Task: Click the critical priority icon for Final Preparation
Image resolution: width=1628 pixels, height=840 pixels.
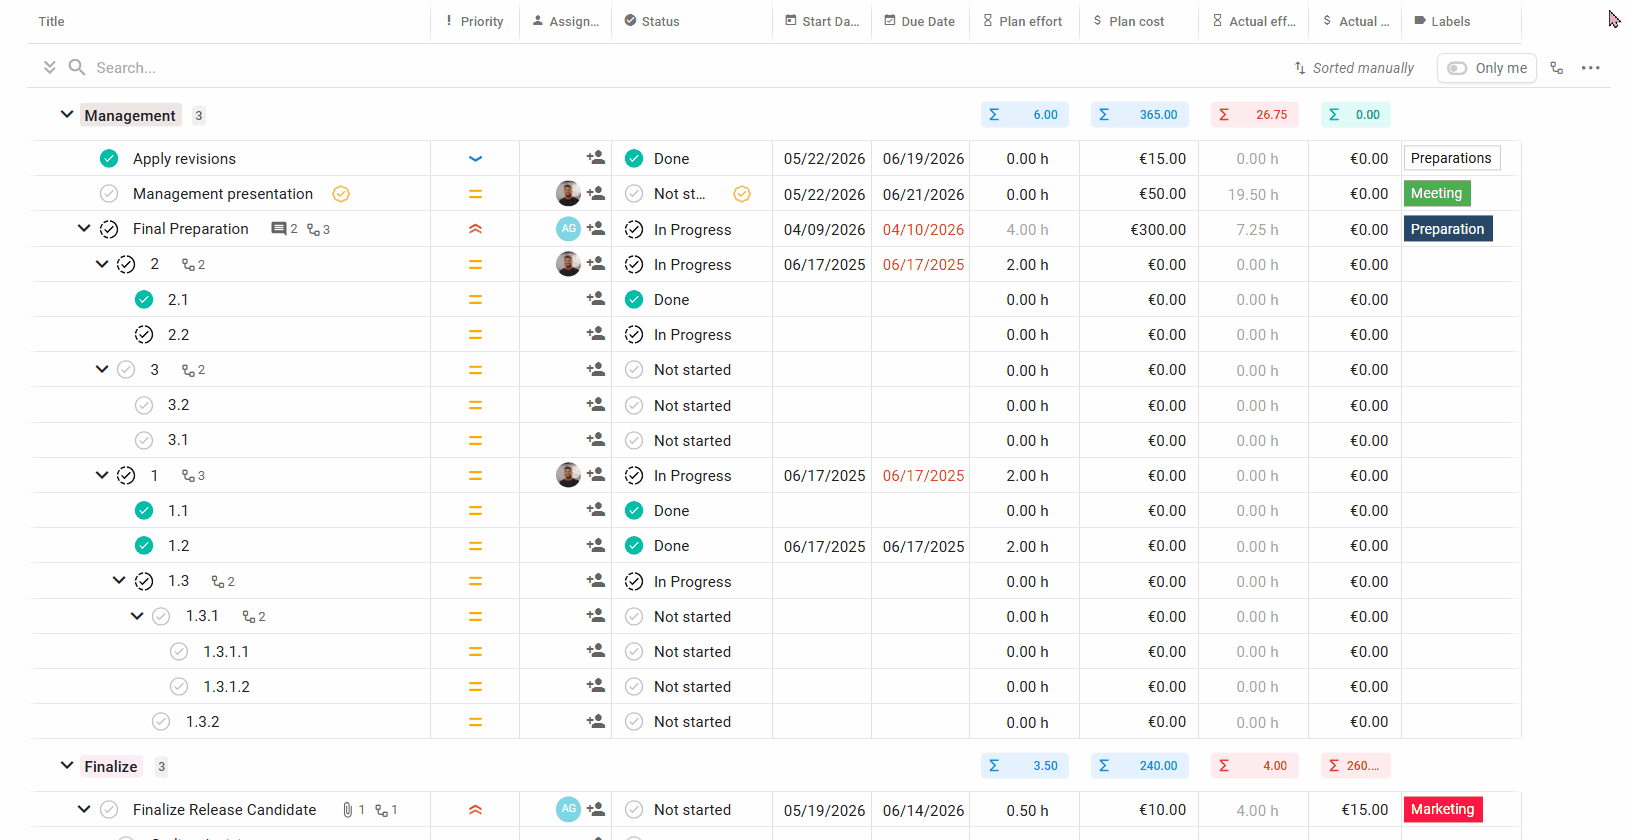Action: pyautogui.click(x=475, y=229)
